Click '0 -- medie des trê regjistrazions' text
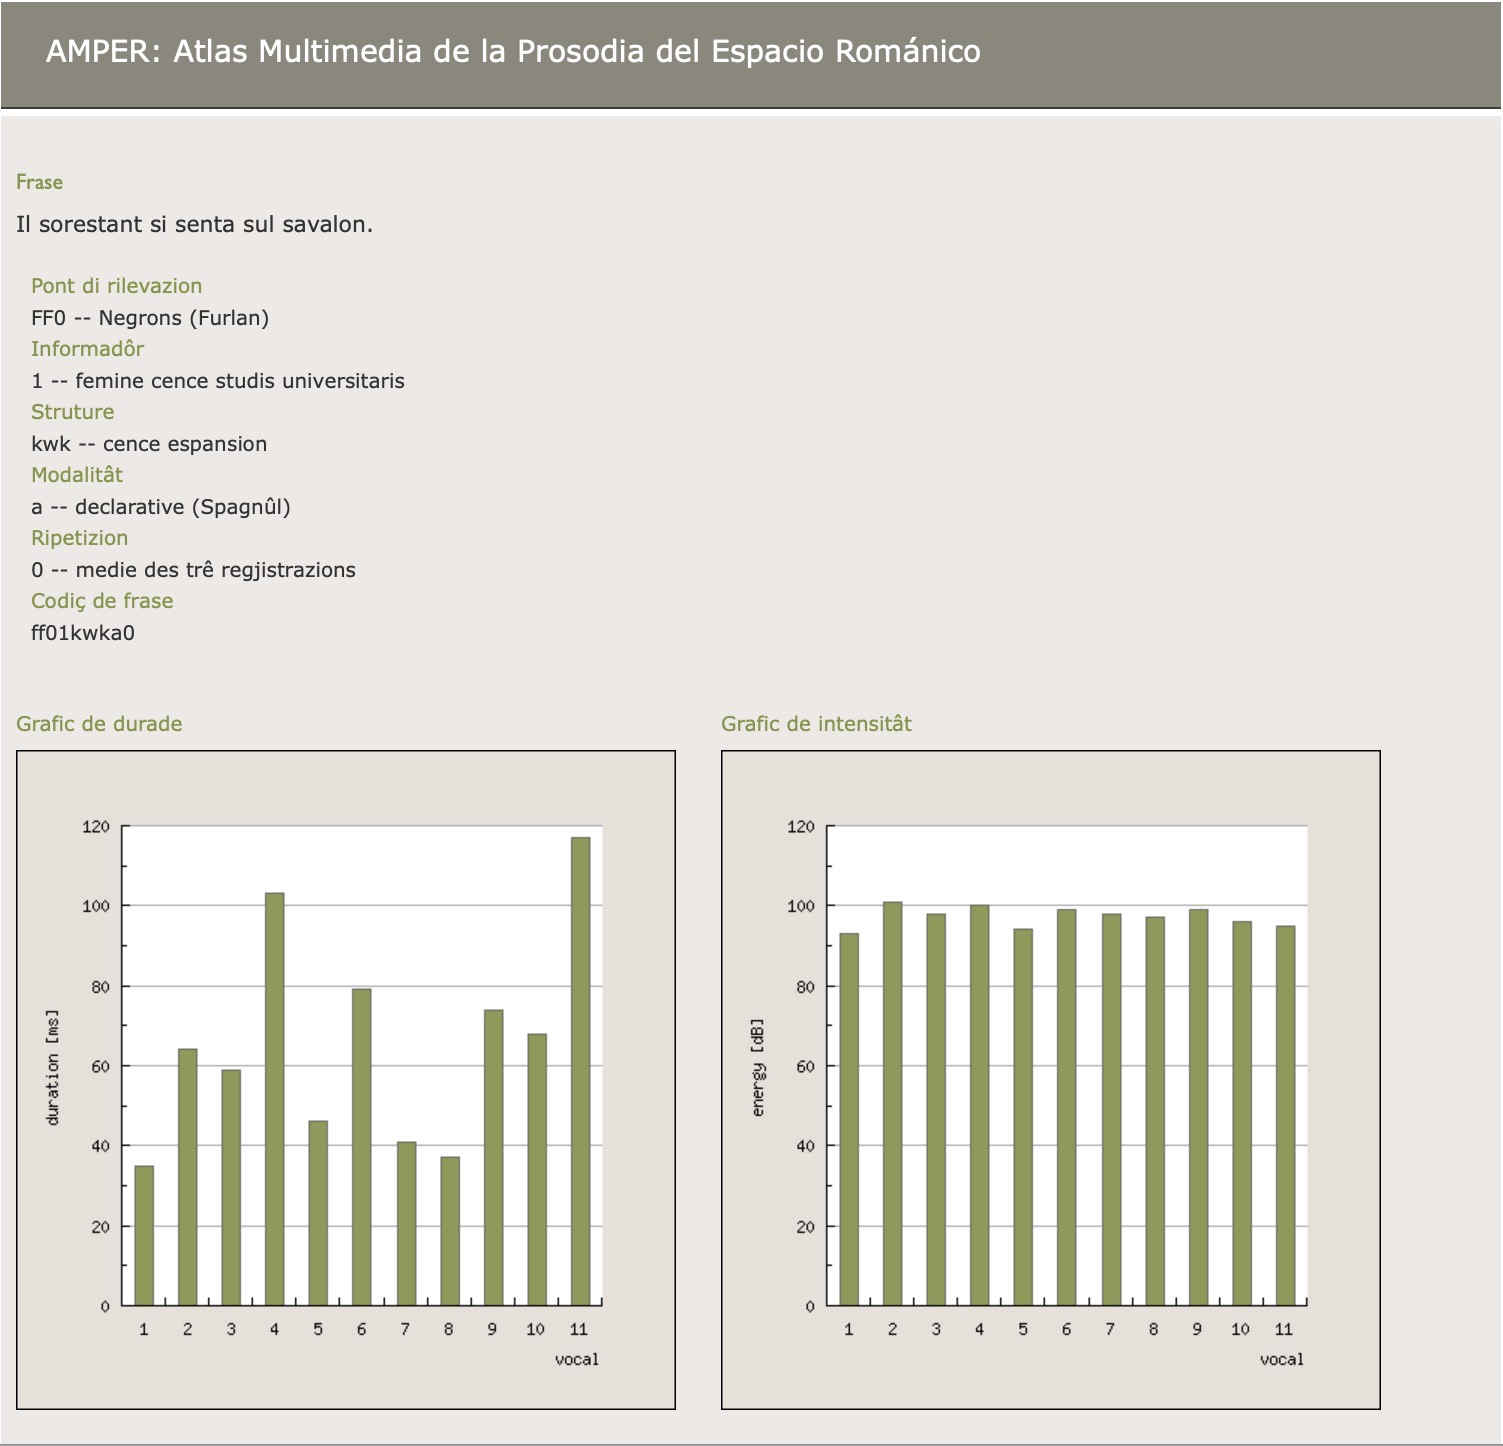This screenshot has height=1446, width=1503. point(193,570)
